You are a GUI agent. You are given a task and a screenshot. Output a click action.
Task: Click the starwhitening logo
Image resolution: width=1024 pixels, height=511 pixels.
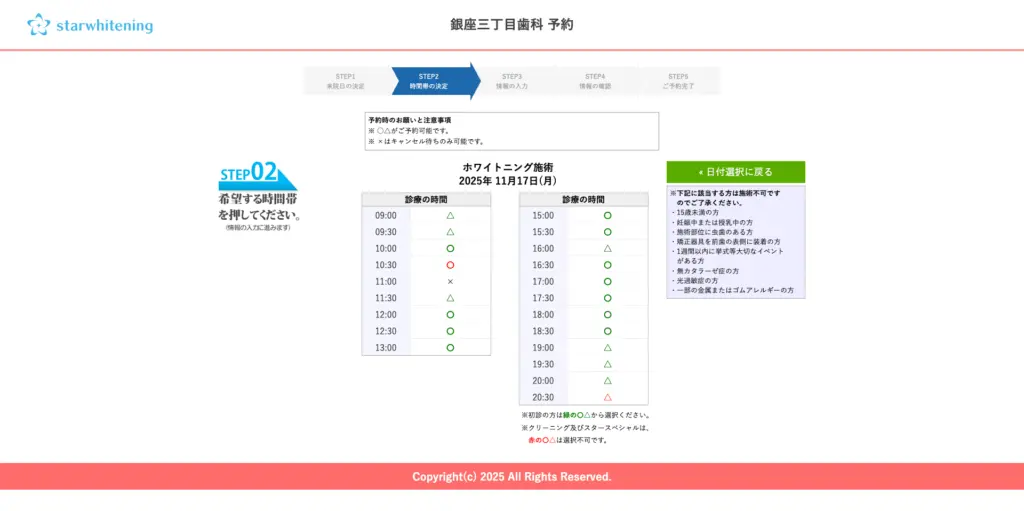coord(90,25)
